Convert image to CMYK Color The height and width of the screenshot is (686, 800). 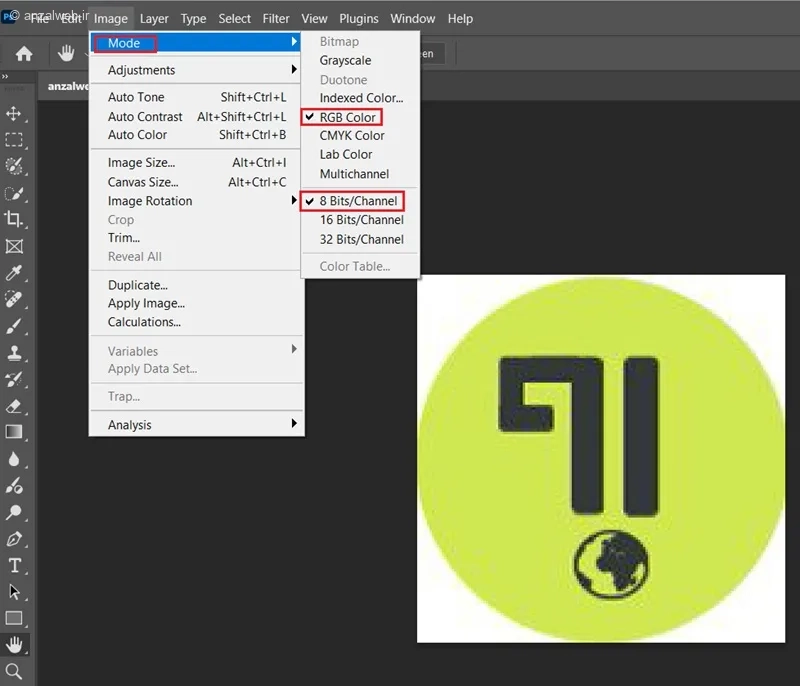pos(360,136)
